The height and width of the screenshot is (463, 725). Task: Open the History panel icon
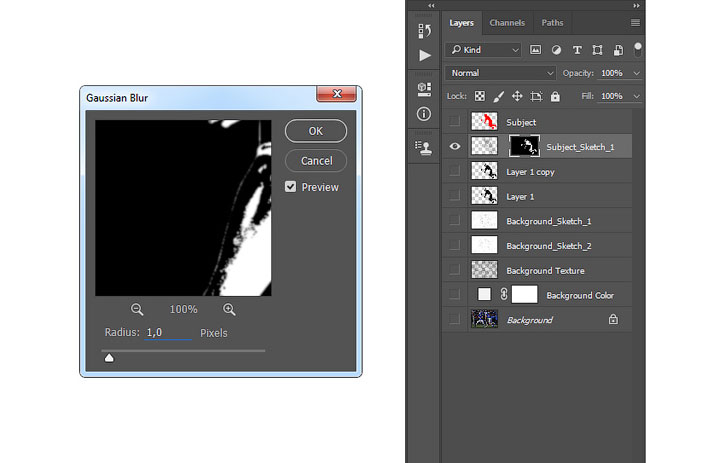[424, 31]
